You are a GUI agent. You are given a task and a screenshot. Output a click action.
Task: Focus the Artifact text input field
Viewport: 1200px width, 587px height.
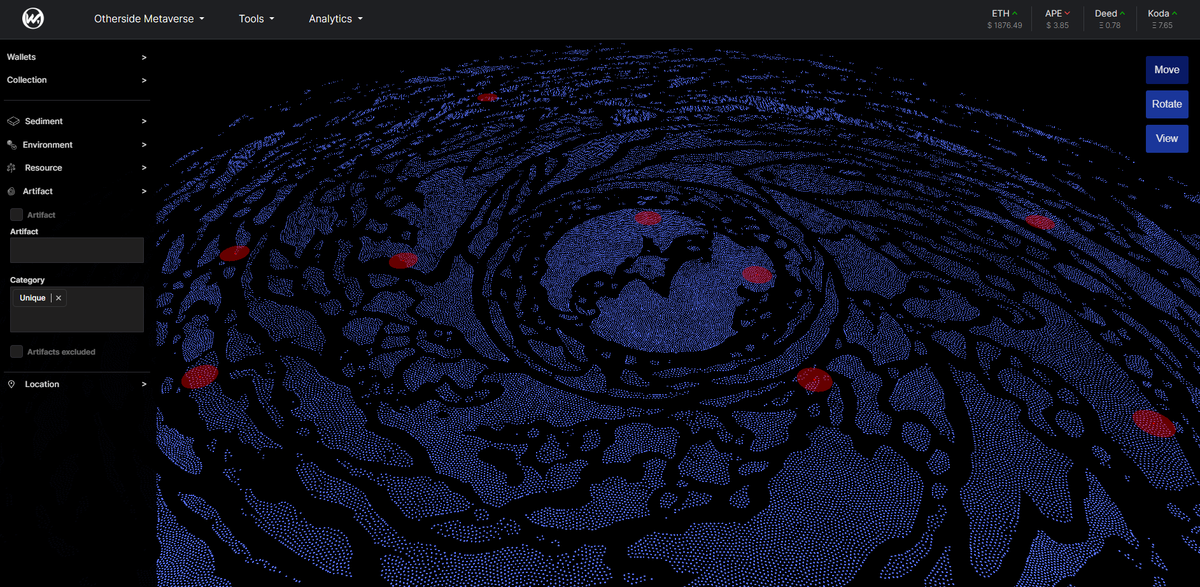coord(77,250)
